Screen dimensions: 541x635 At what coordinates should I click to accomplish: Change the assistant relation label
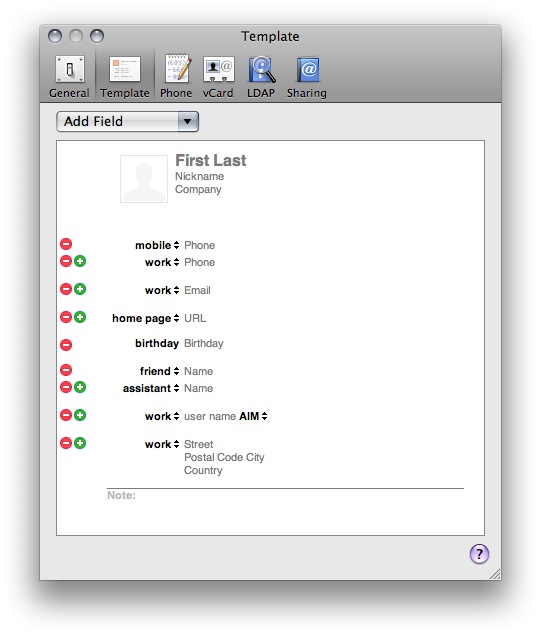151,388
